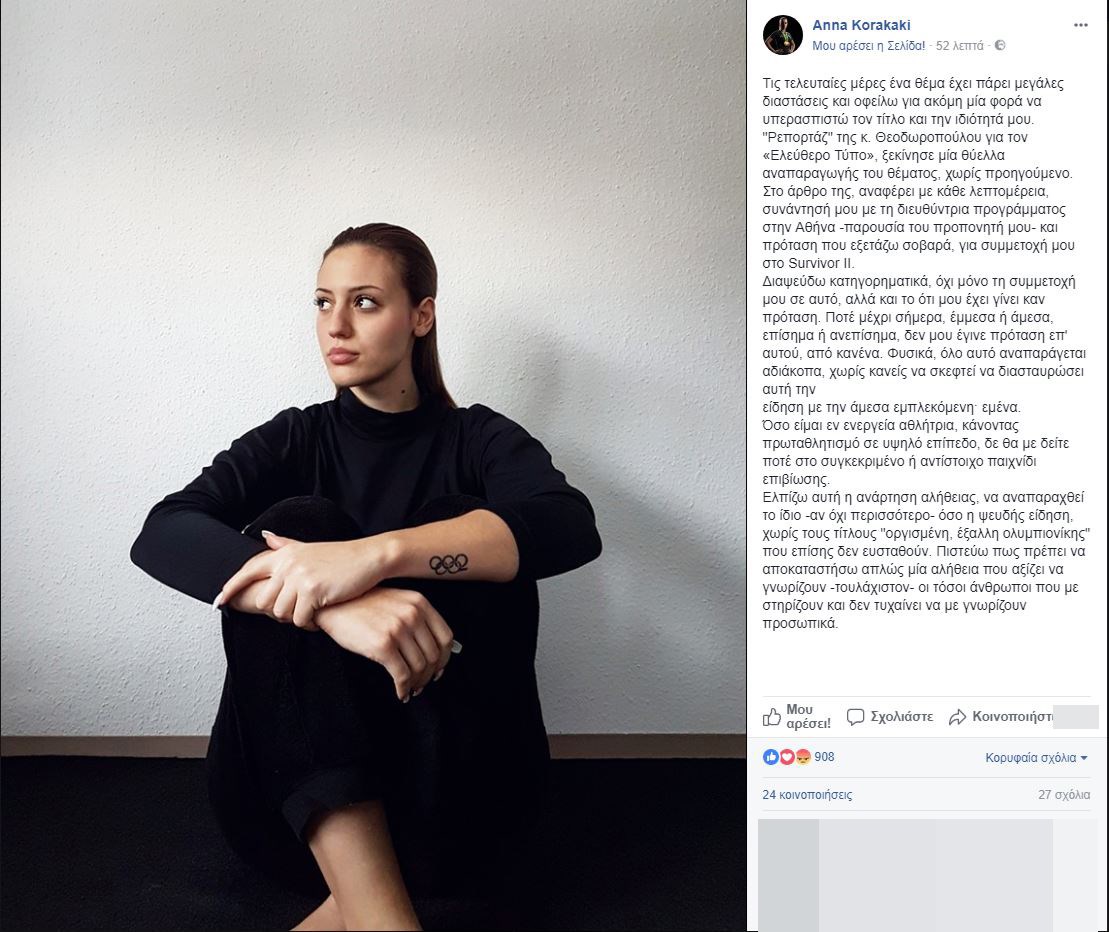Click Anna Korakaki's profile picture
Image resolution: width=1109 pixels, height=932 pixels.
click(x=782, y=35)
